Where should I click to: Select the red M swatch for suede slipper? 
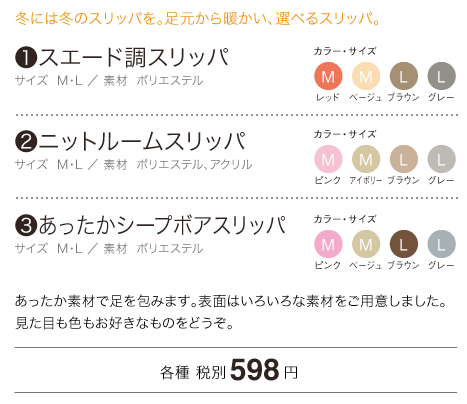point(328,76)
